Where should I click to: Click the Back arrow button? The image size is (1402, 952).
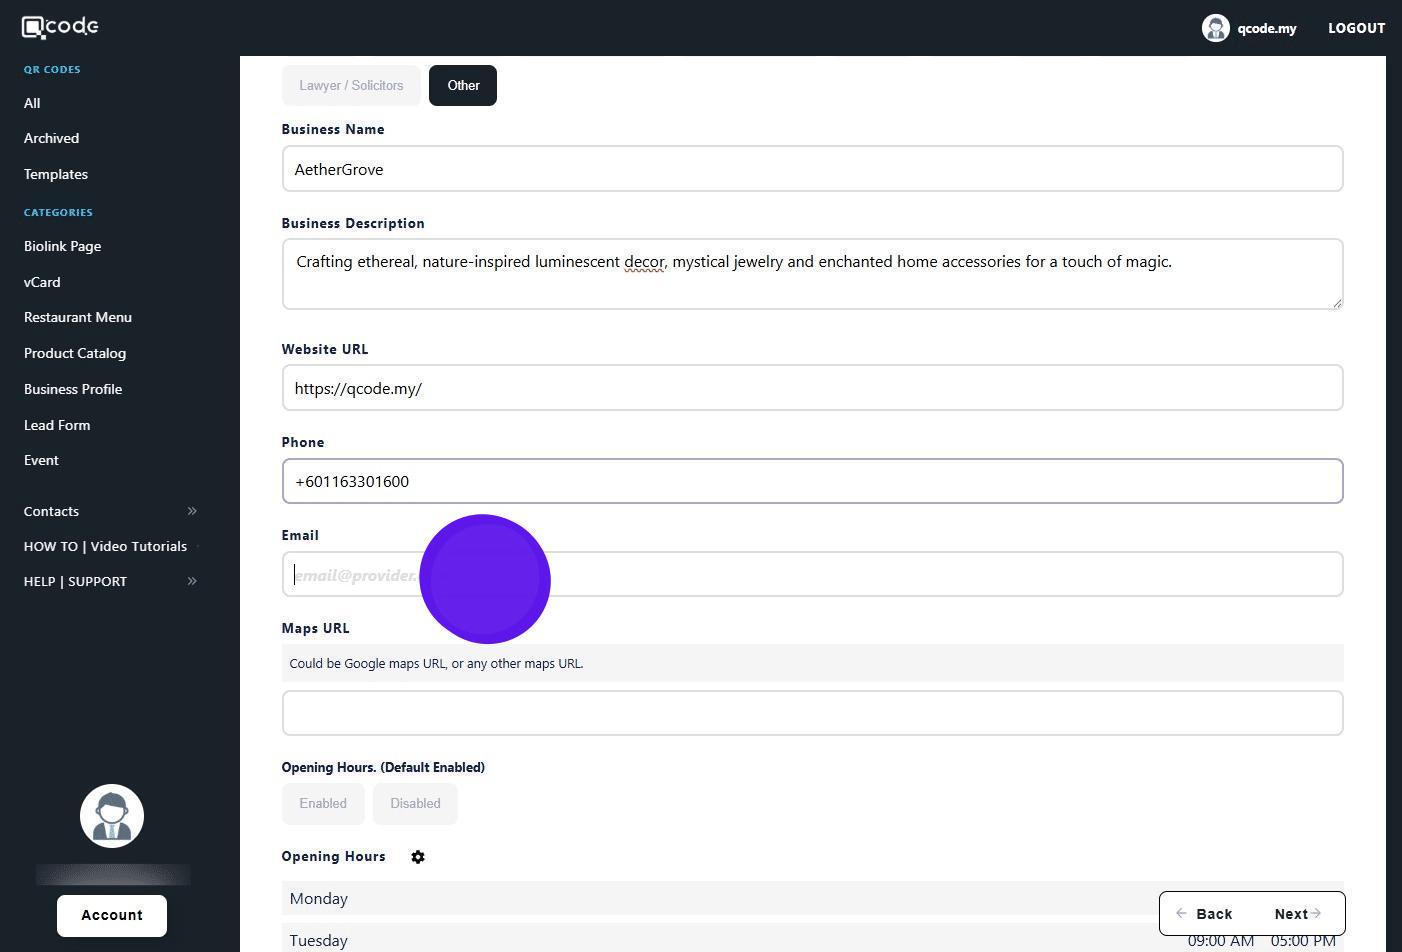(1204, 914)
